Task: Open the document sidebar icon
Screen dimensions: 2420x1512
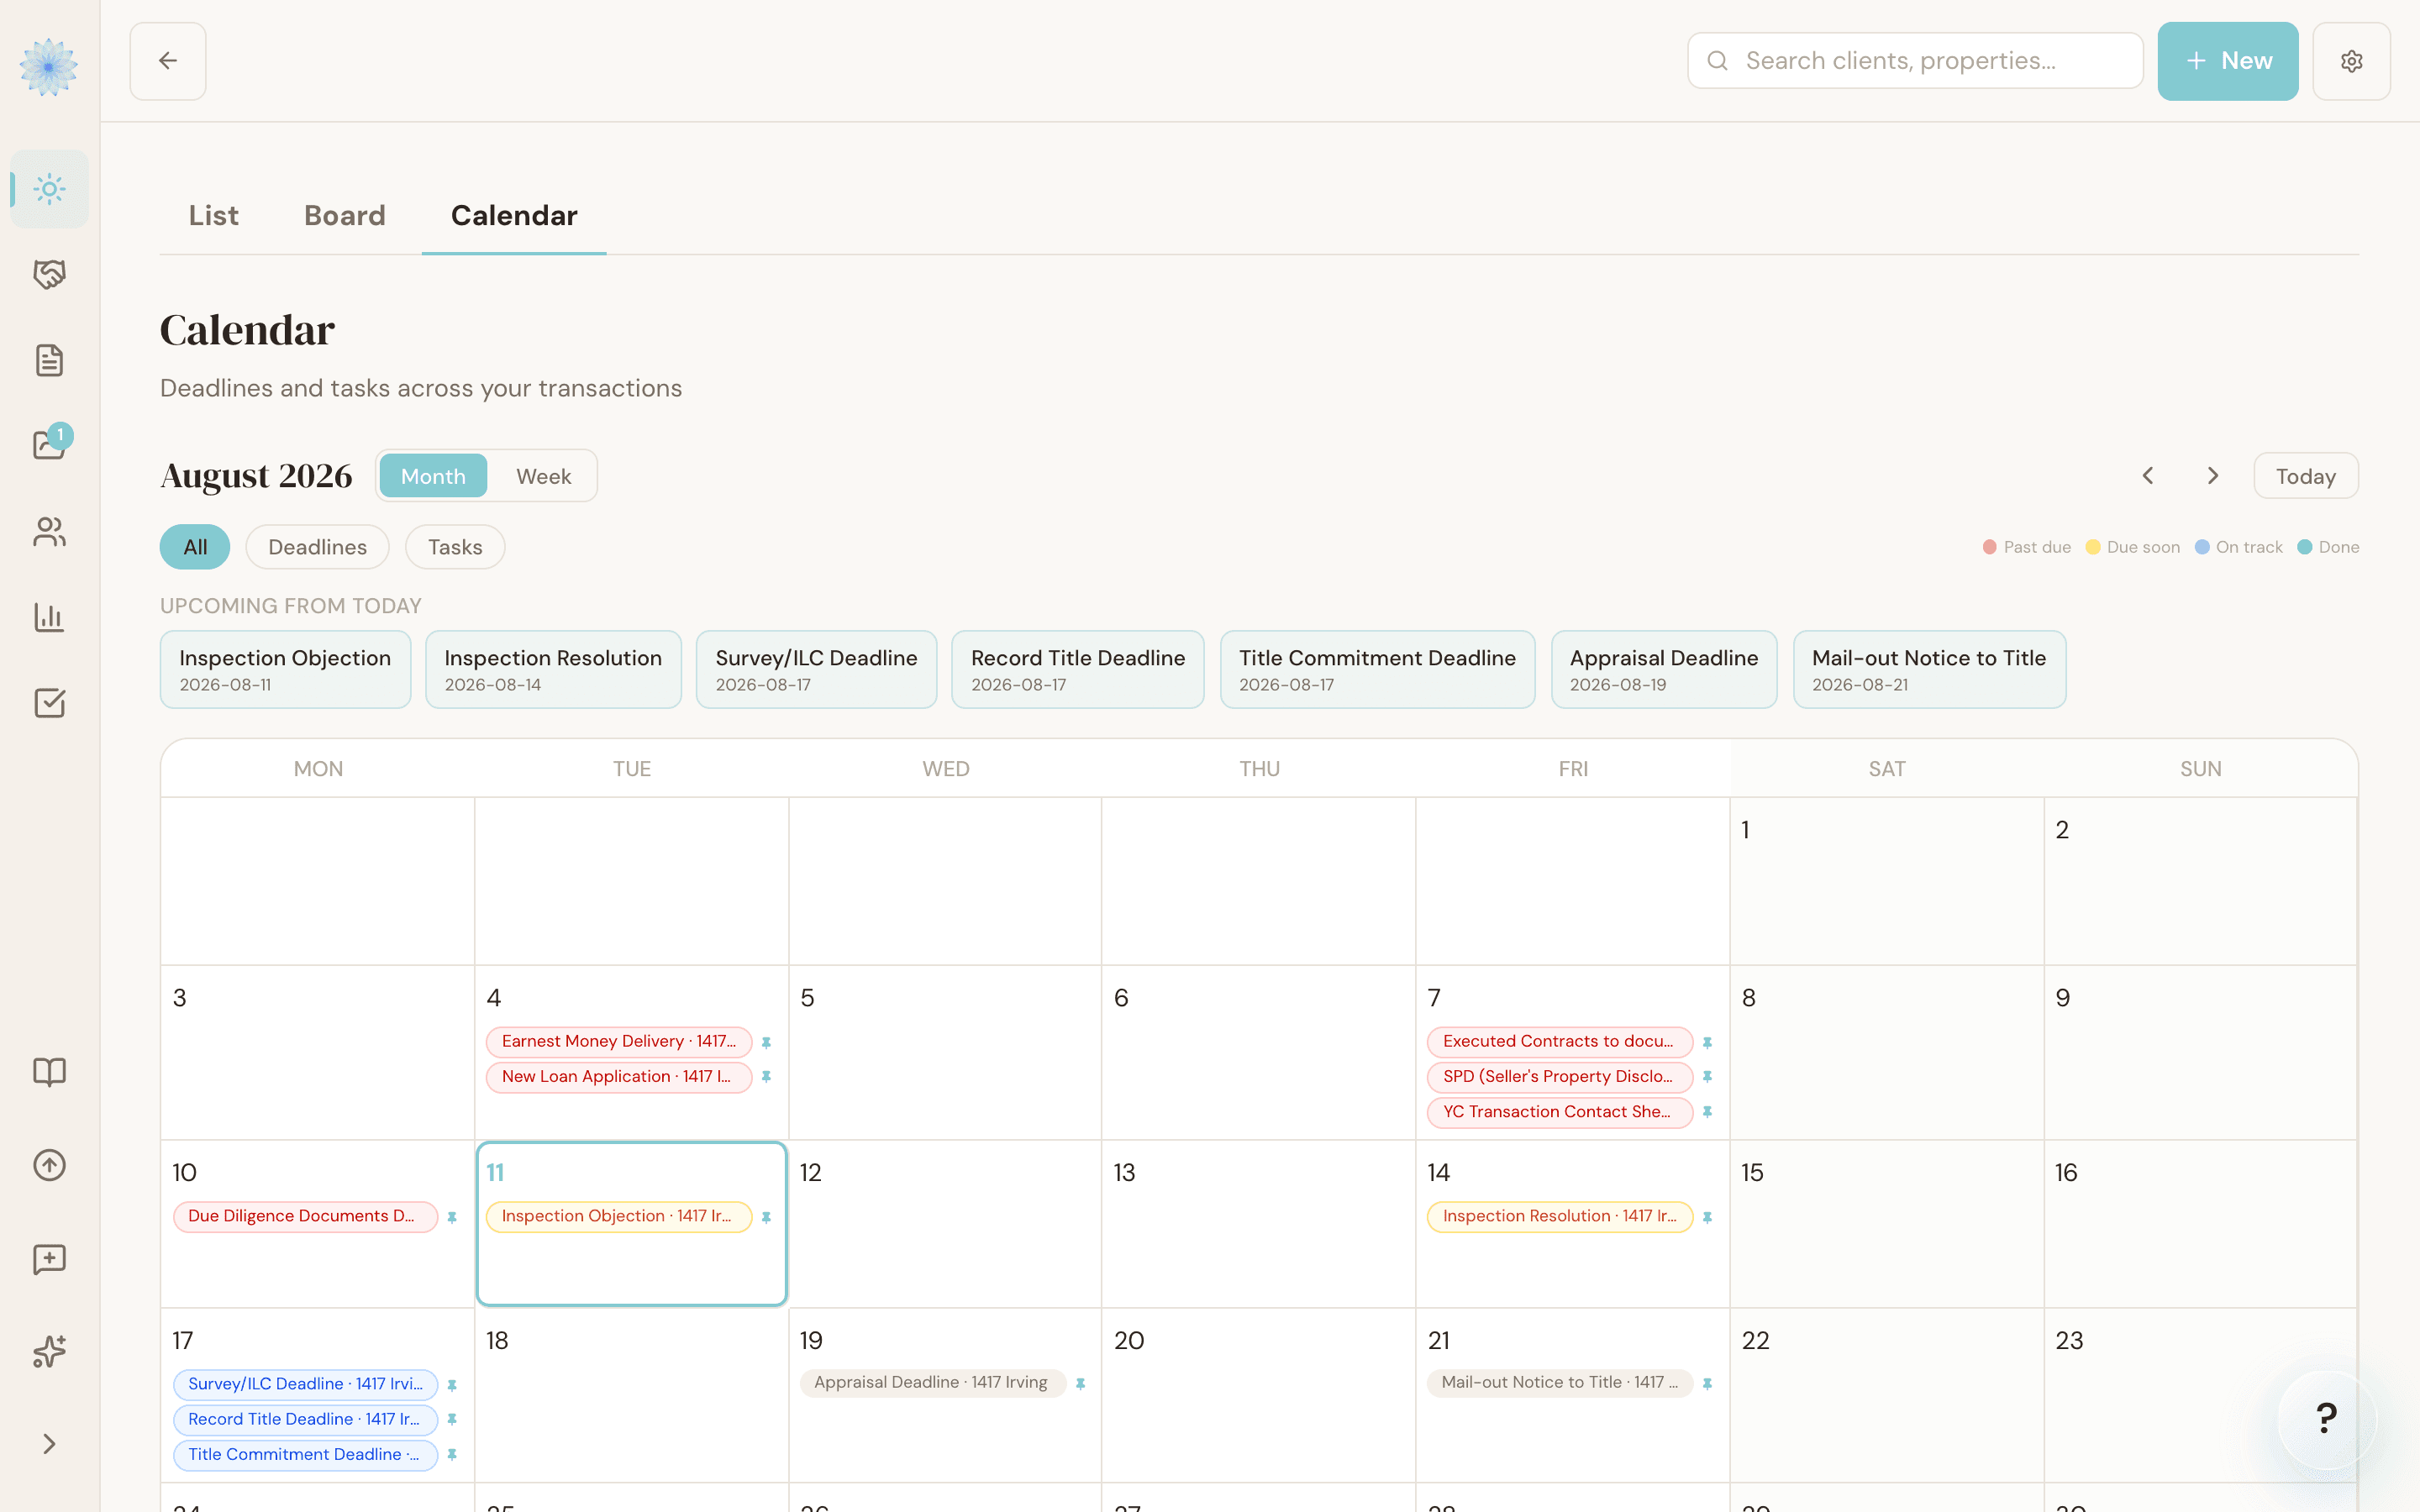Action: pos(49,360)
